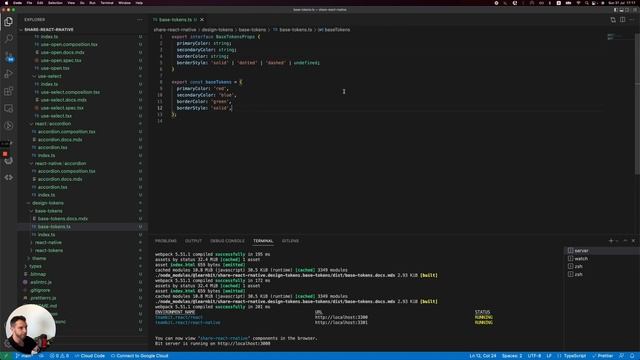The height and width of the screenshot is (360, 640).
Task: Click the compare changes icon in editor toolbar
Action: click(613, 20)
